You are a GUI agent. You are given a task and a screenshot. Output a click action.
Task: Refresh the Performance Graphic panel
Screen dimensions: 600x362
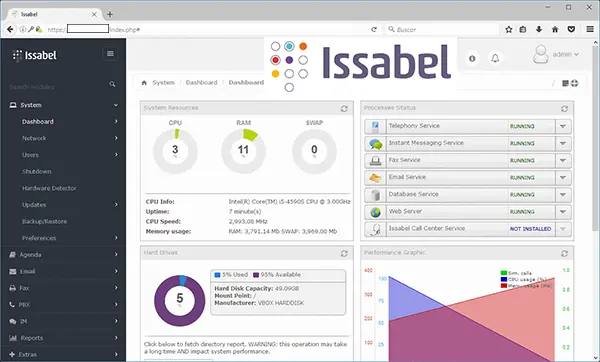click(564, 253)
